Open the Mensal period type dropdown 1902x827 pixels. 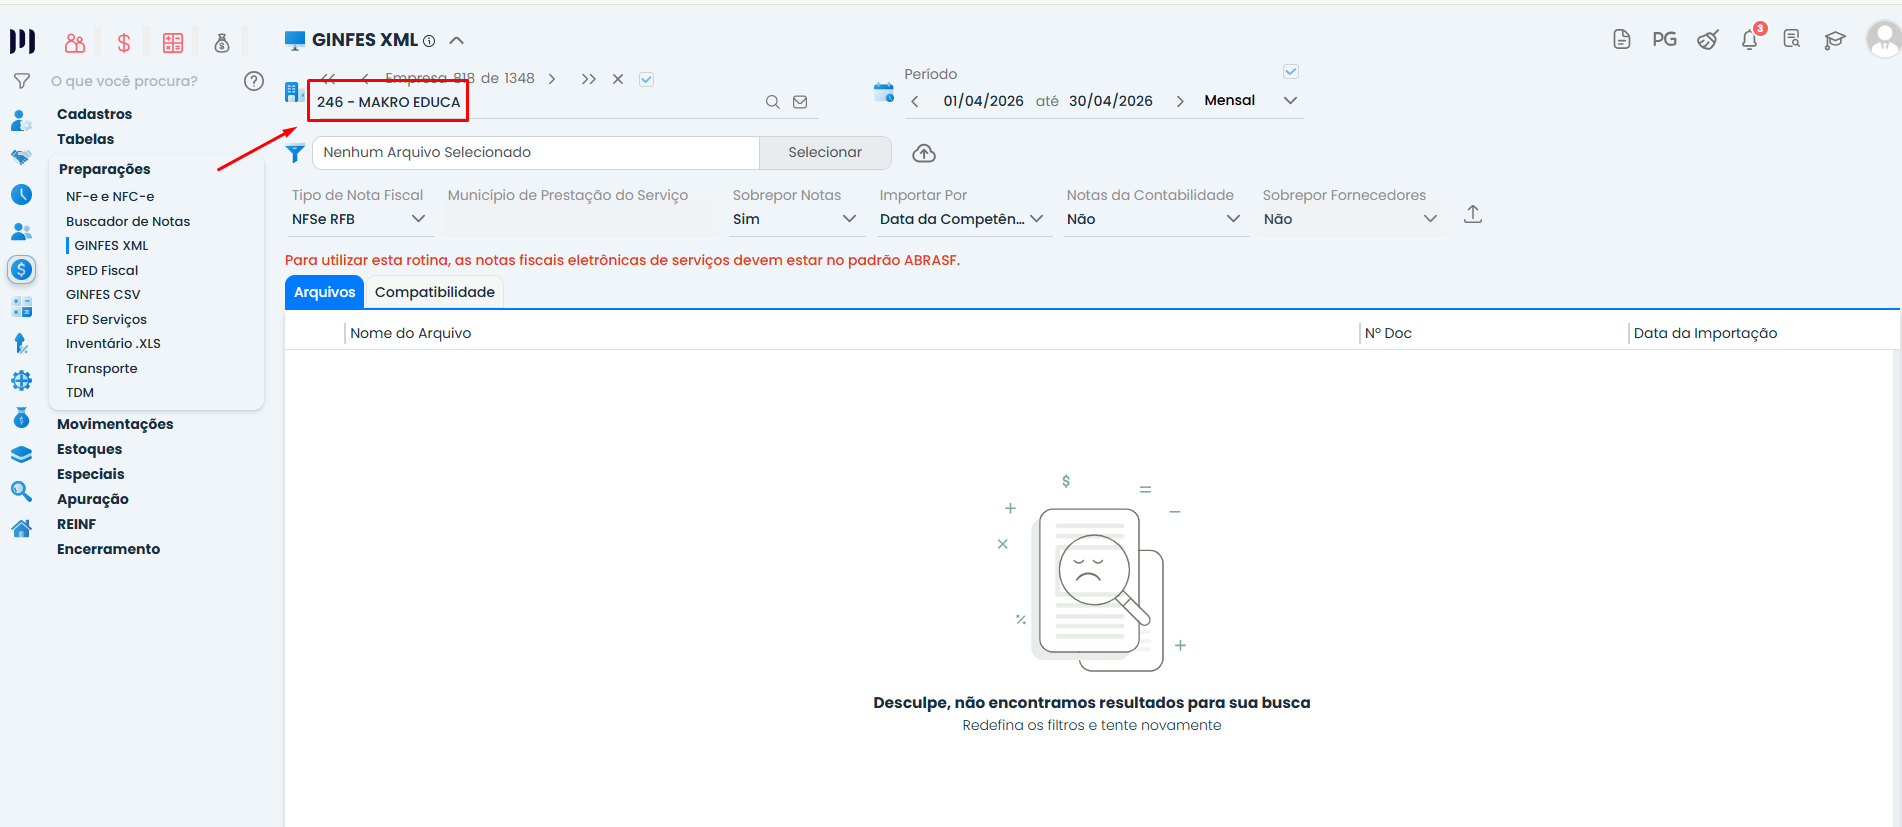pos(1250,101)
